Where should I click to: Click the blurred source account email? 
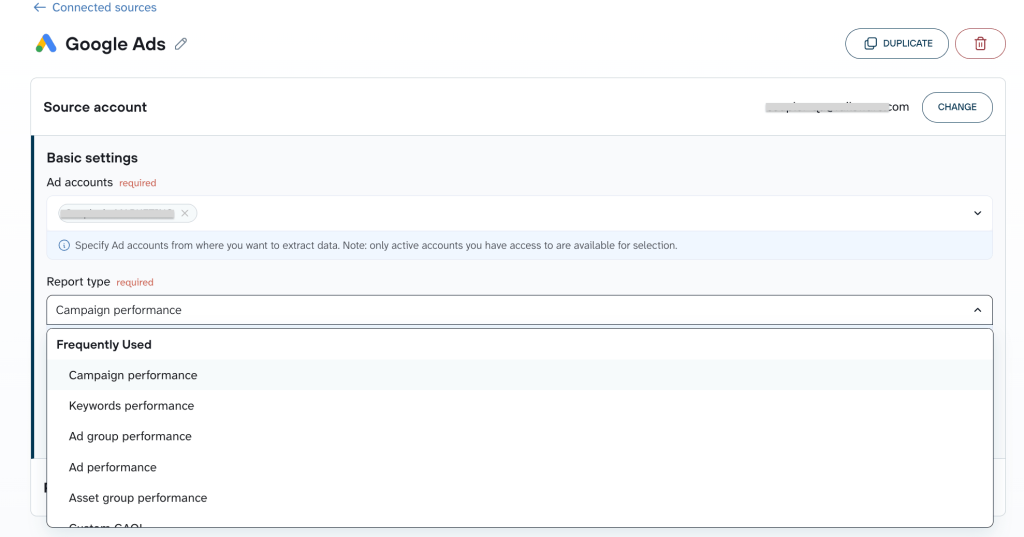click(837, 107)
